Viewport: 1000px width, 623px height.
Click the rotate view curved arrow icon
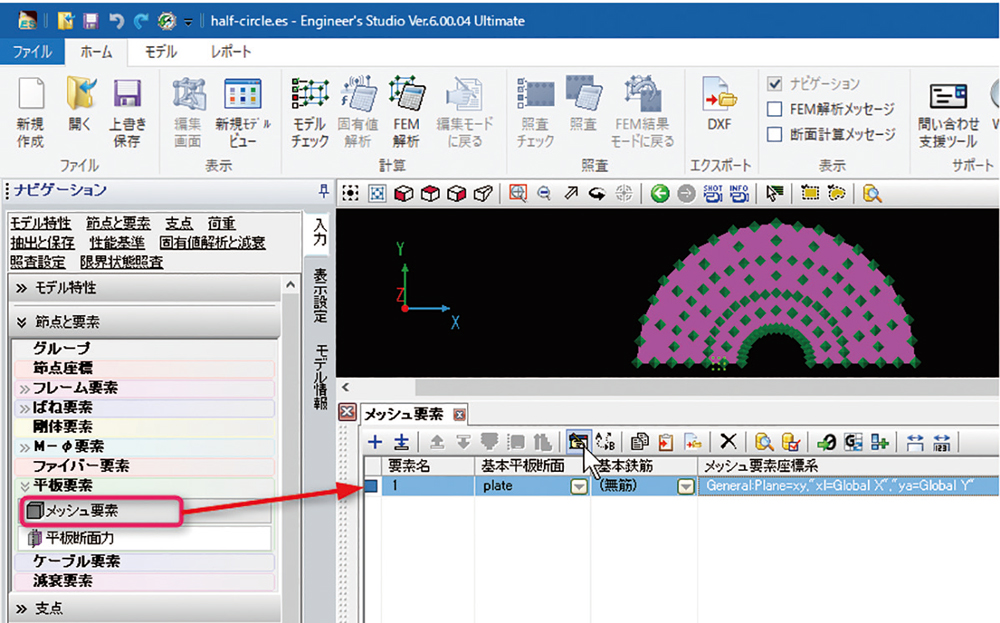tap(597, 193)
